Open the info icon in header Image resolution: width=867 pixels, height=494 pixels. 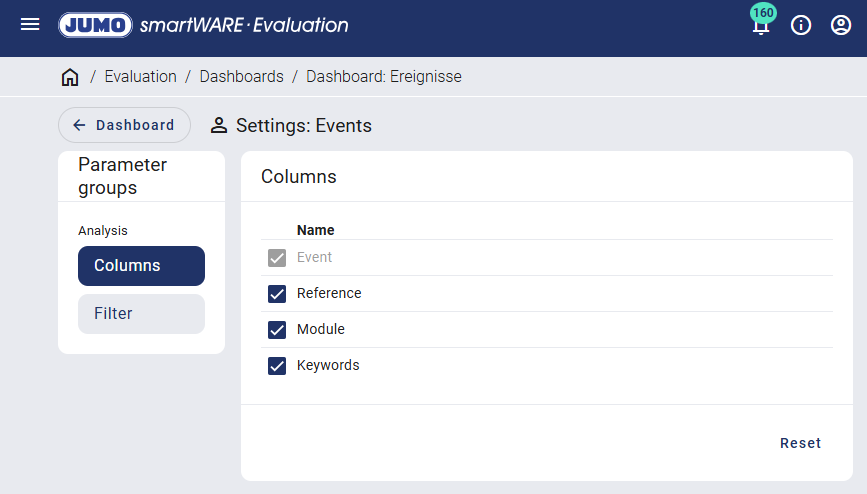[801, 25]
